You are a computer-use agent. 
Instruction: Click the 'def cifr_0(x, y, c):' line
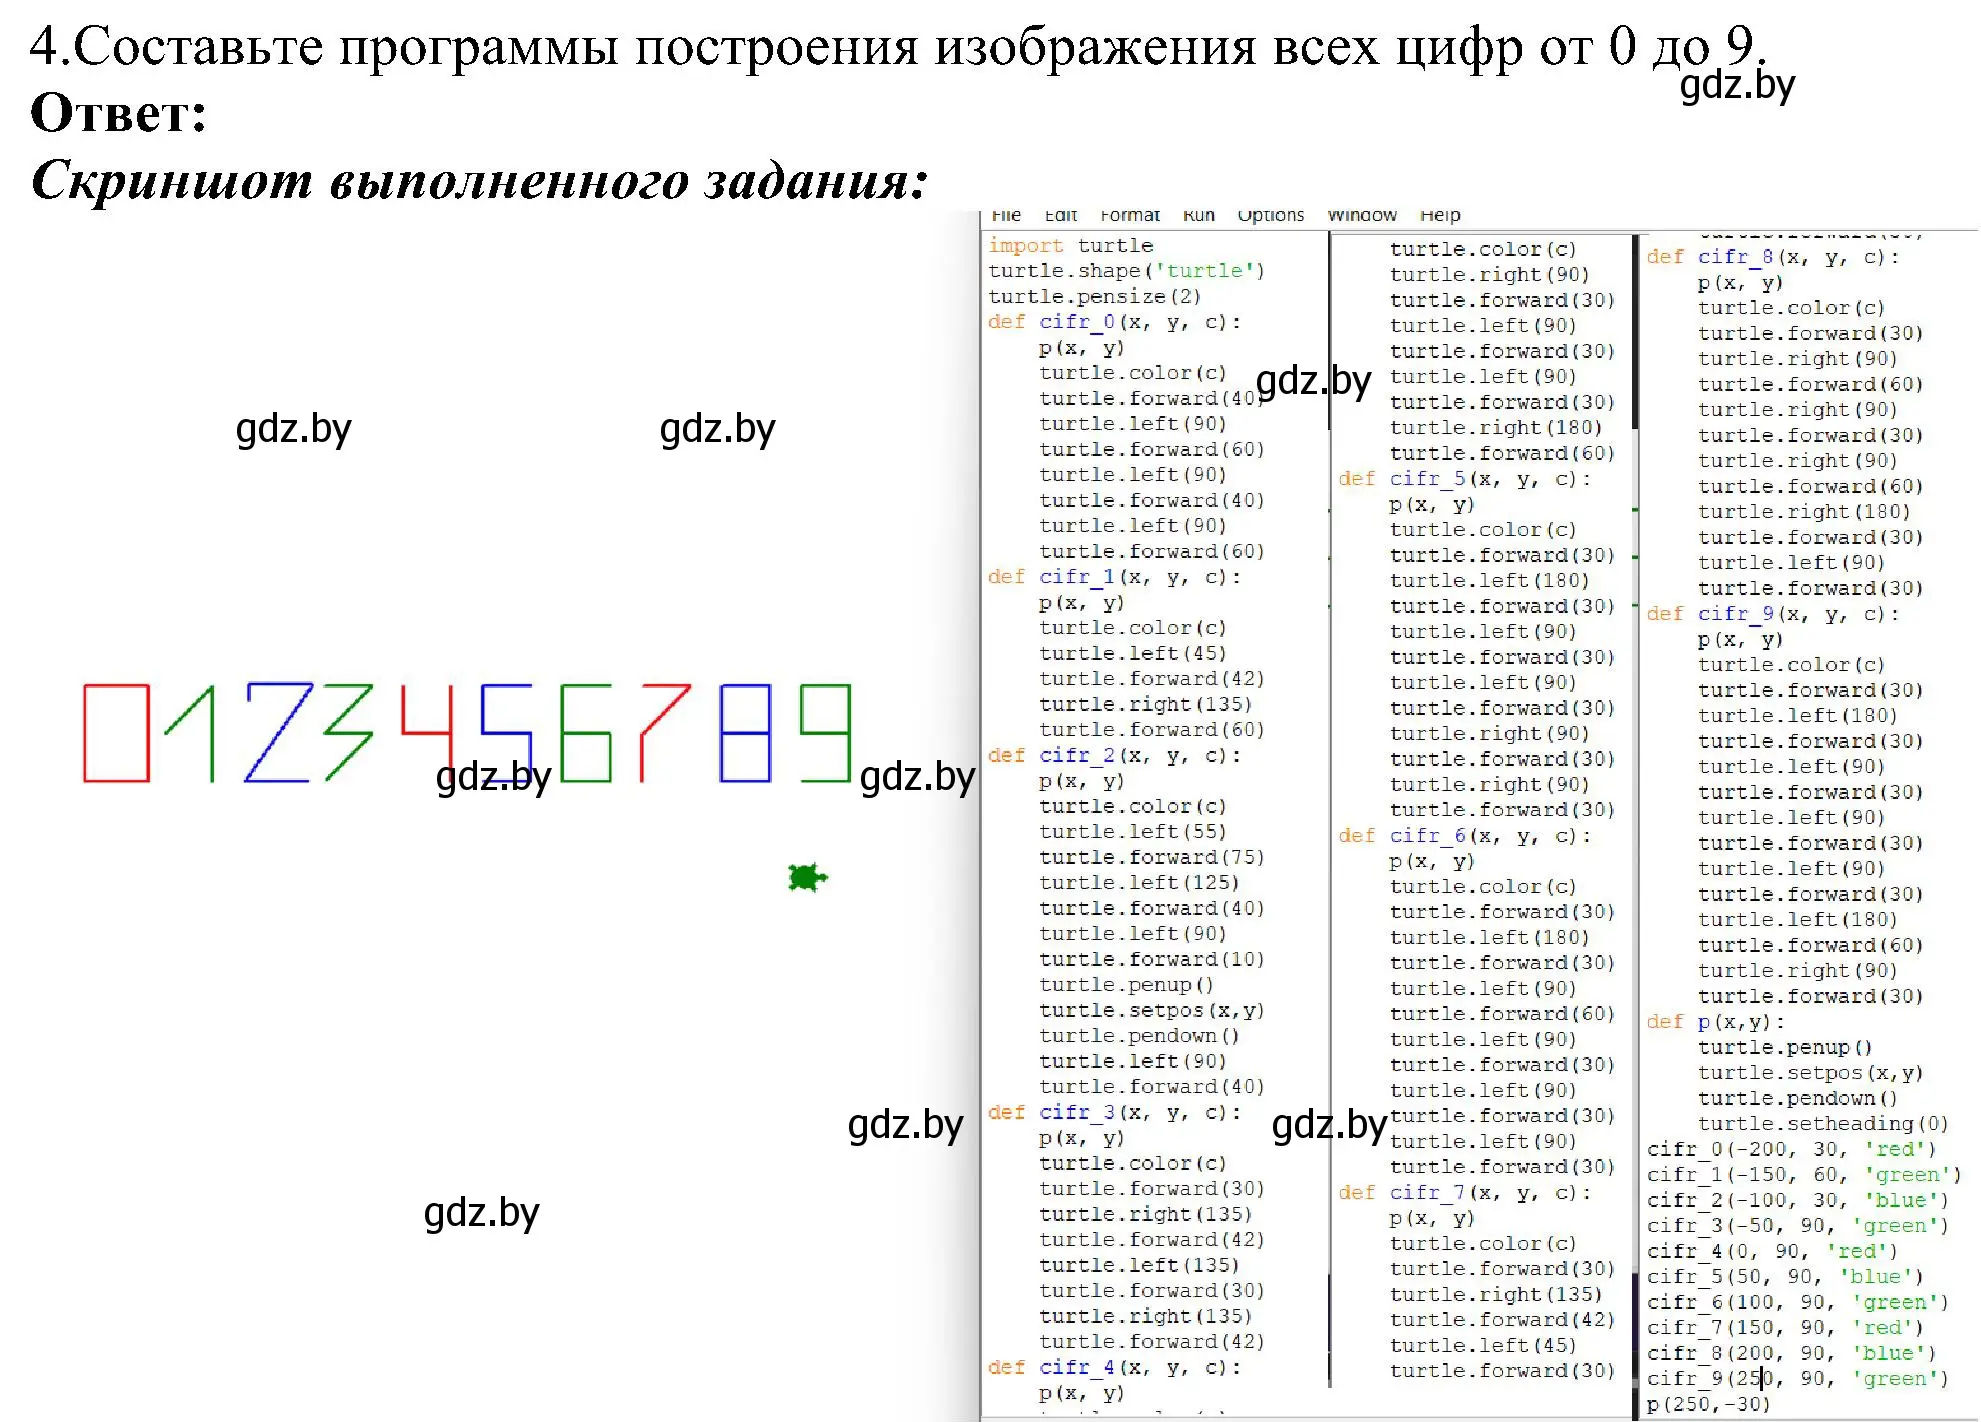click(1114, 322)
